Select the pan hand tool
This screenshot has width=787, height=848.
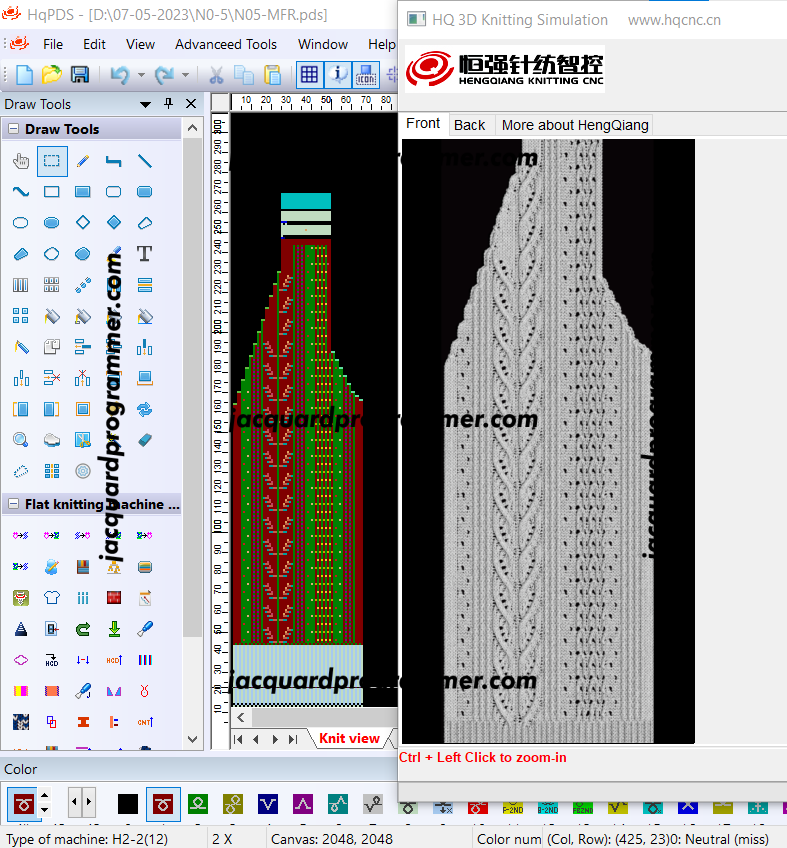(21, 161)
